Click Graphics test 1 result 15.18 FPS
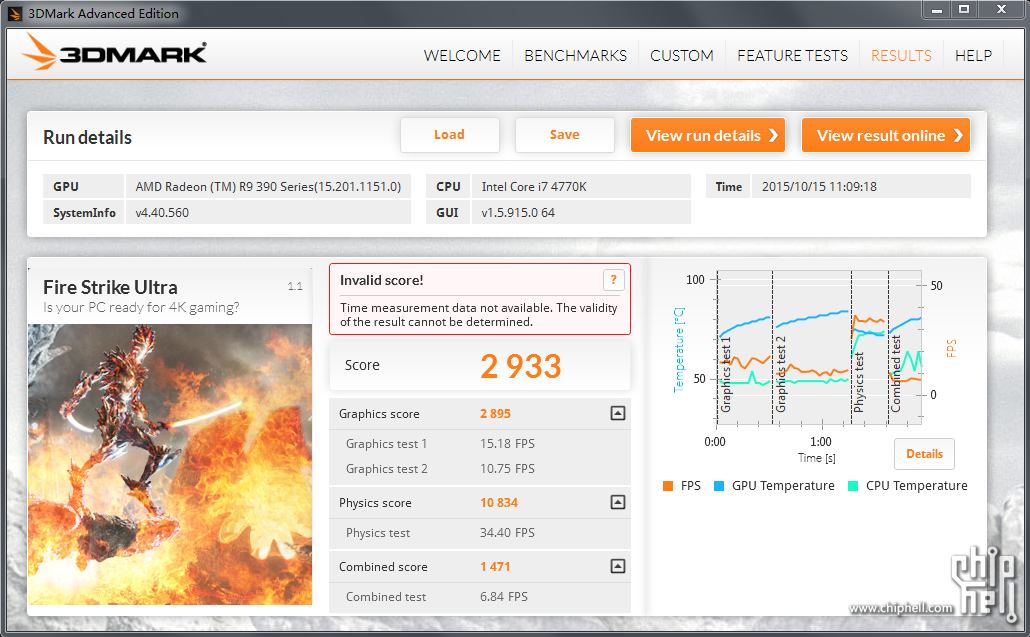This screenshot has height=637, width=1030. pos(507,444)
